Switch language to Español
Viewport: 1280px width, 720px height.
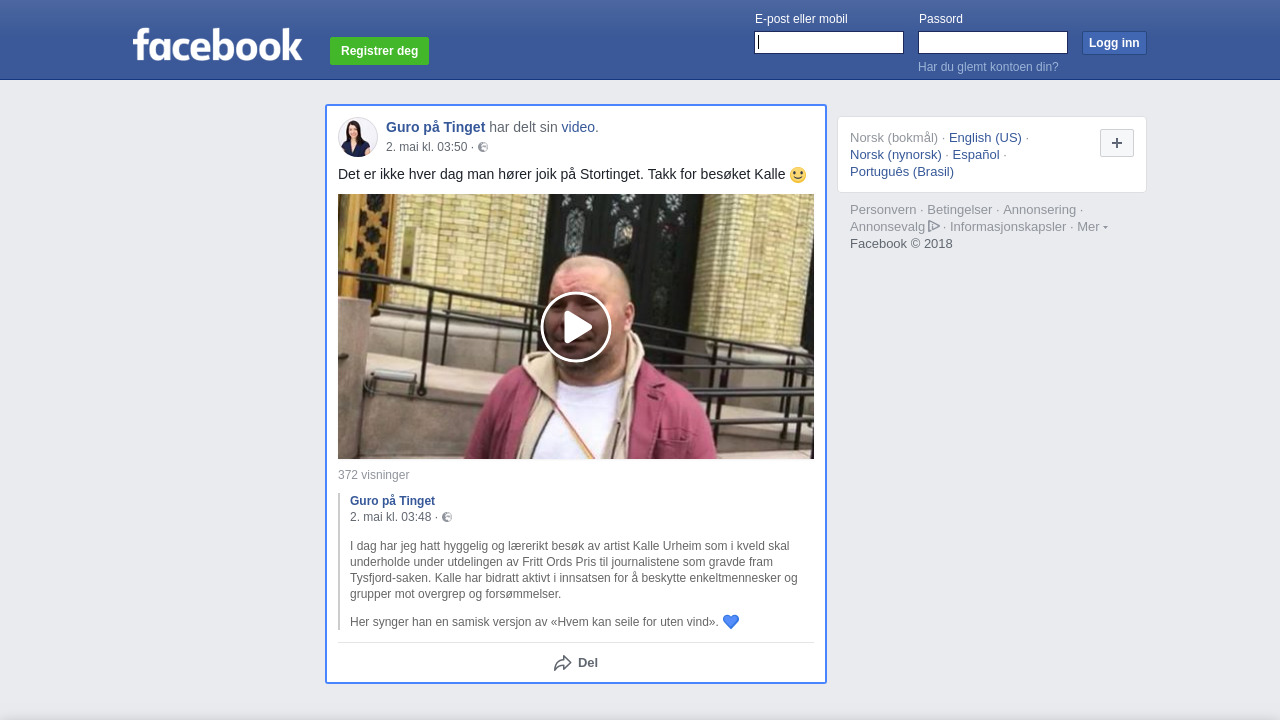coord(976,154)
